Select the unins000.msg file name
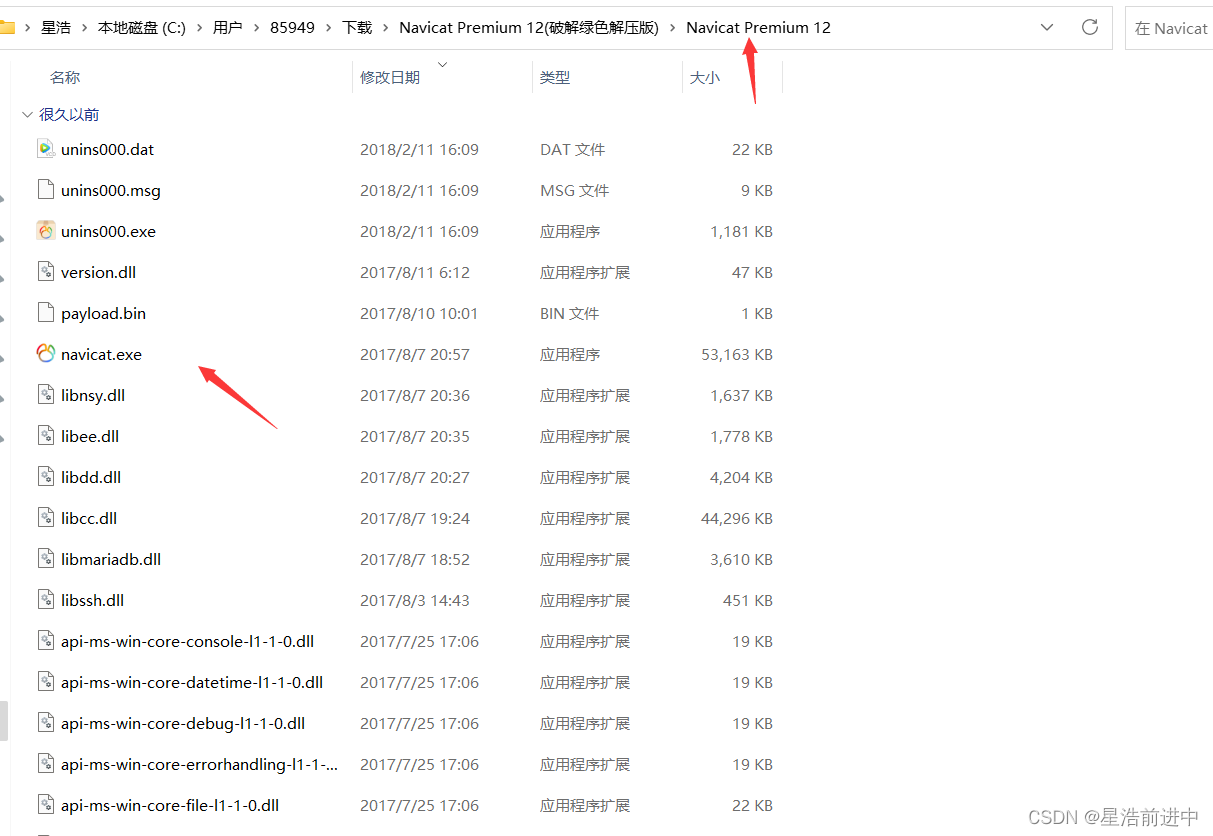 [110, 190]
